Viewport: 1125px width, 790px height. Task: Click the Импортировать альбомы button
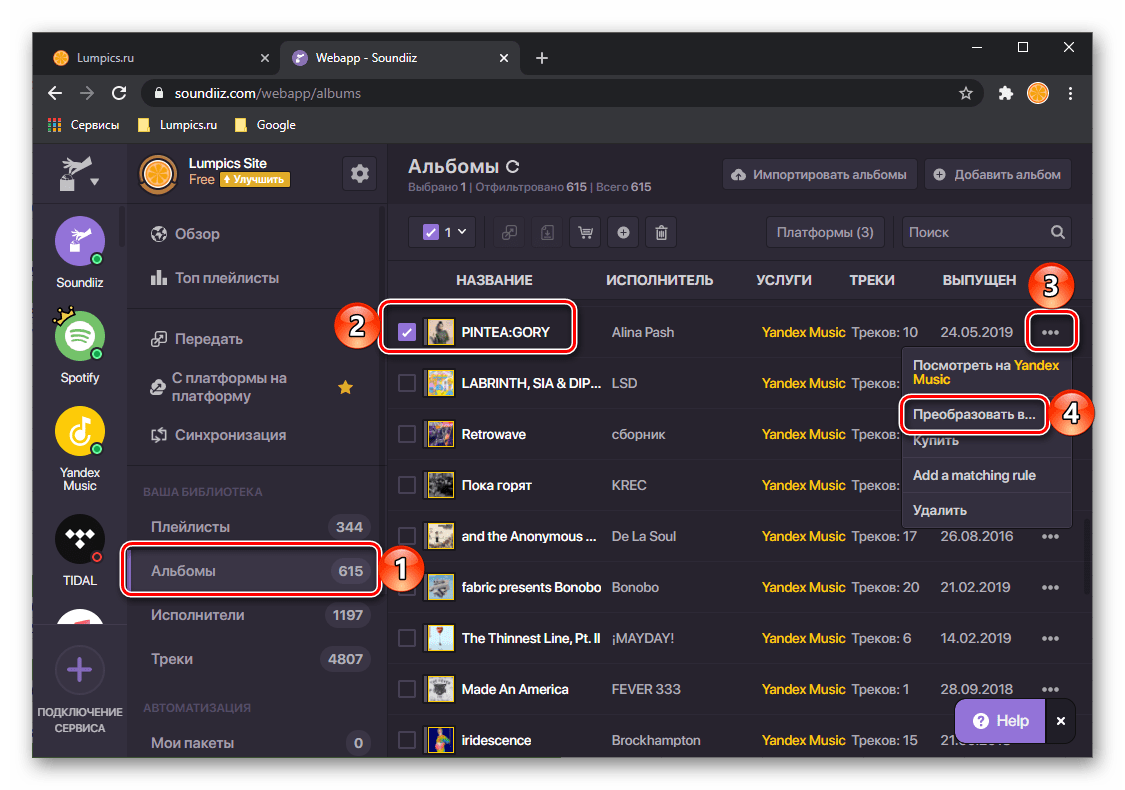coord(819,174)
